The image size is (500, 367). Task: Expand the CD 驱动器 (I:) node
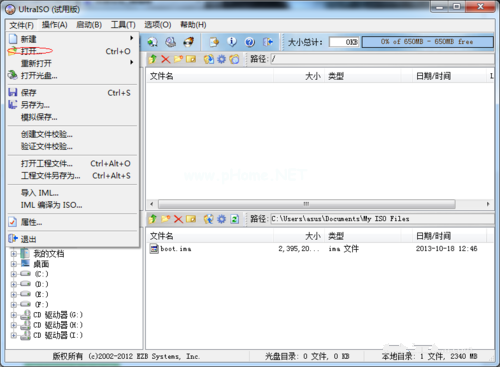pos(14,335)
